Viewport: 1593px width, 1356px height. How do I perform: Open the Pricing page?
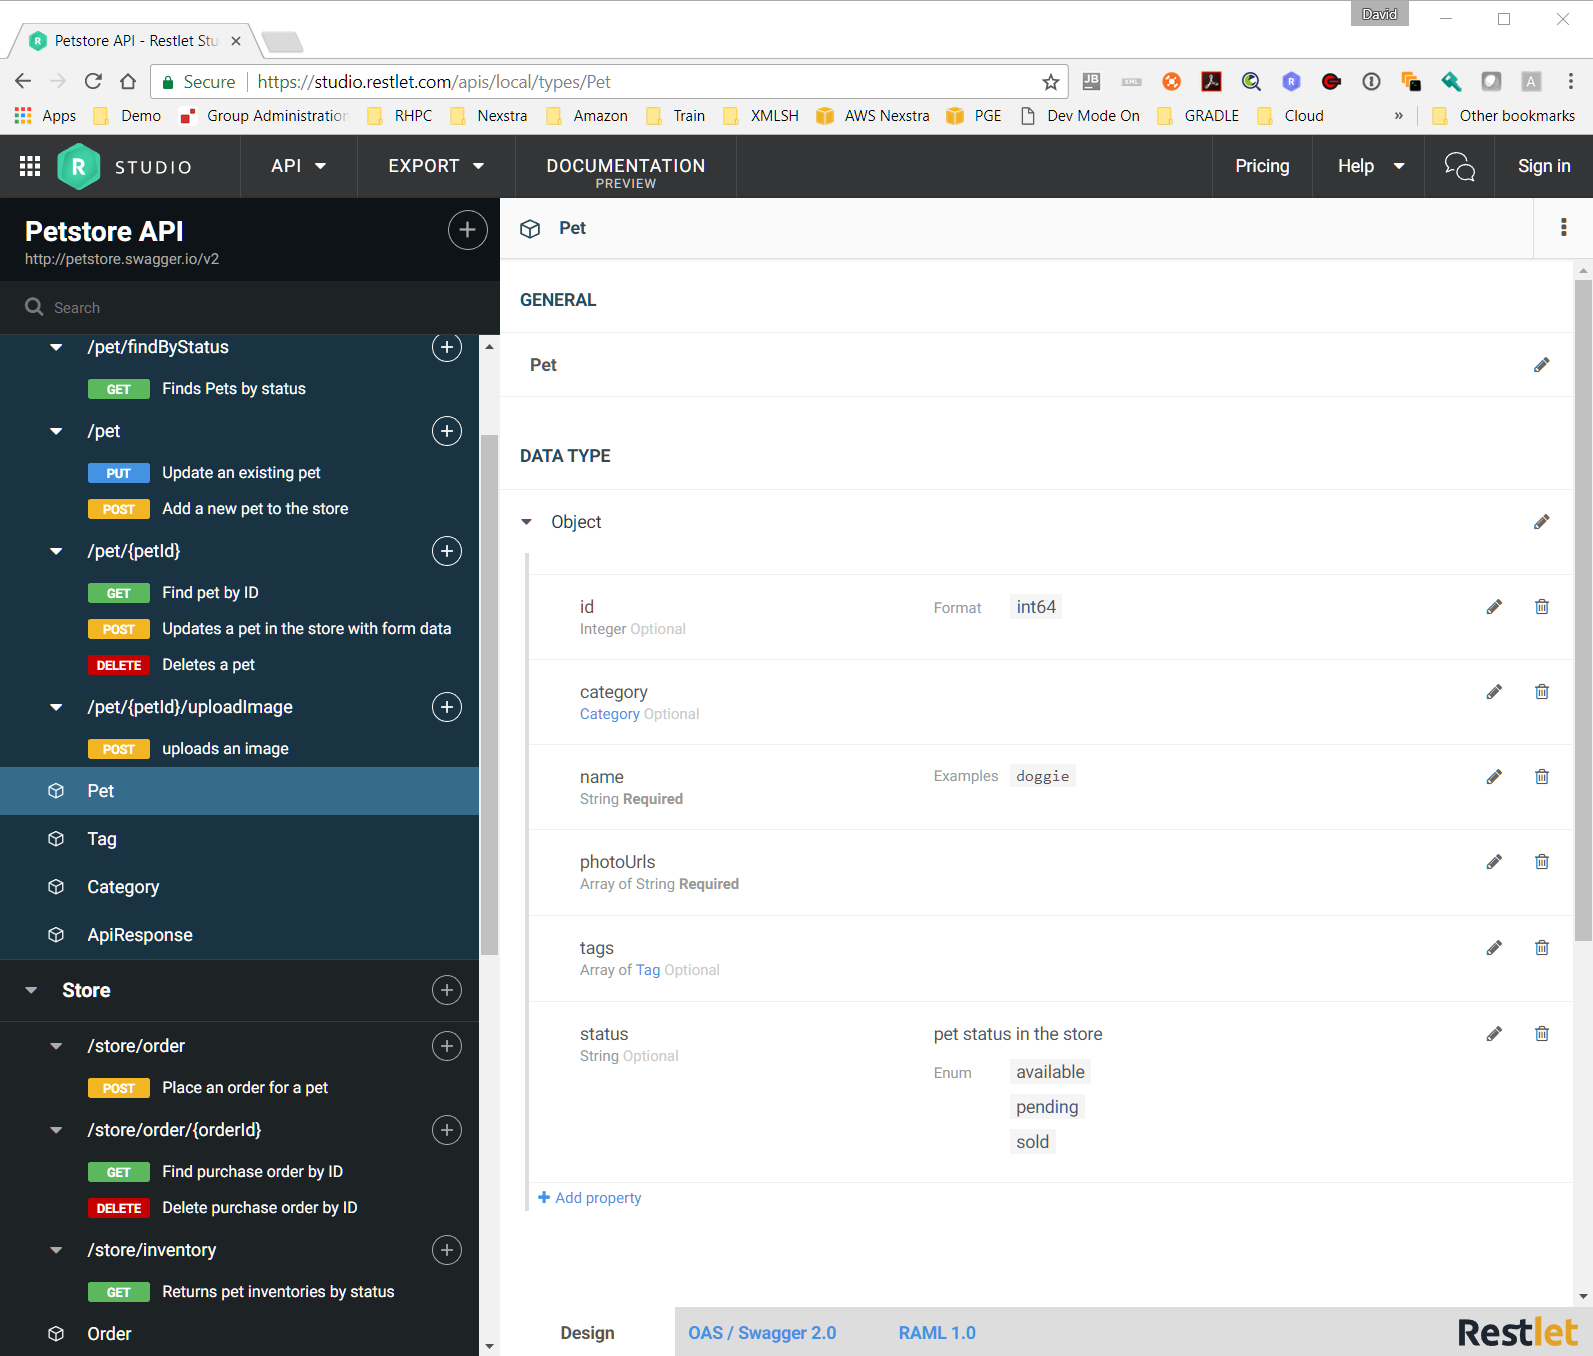(1262, 166)
